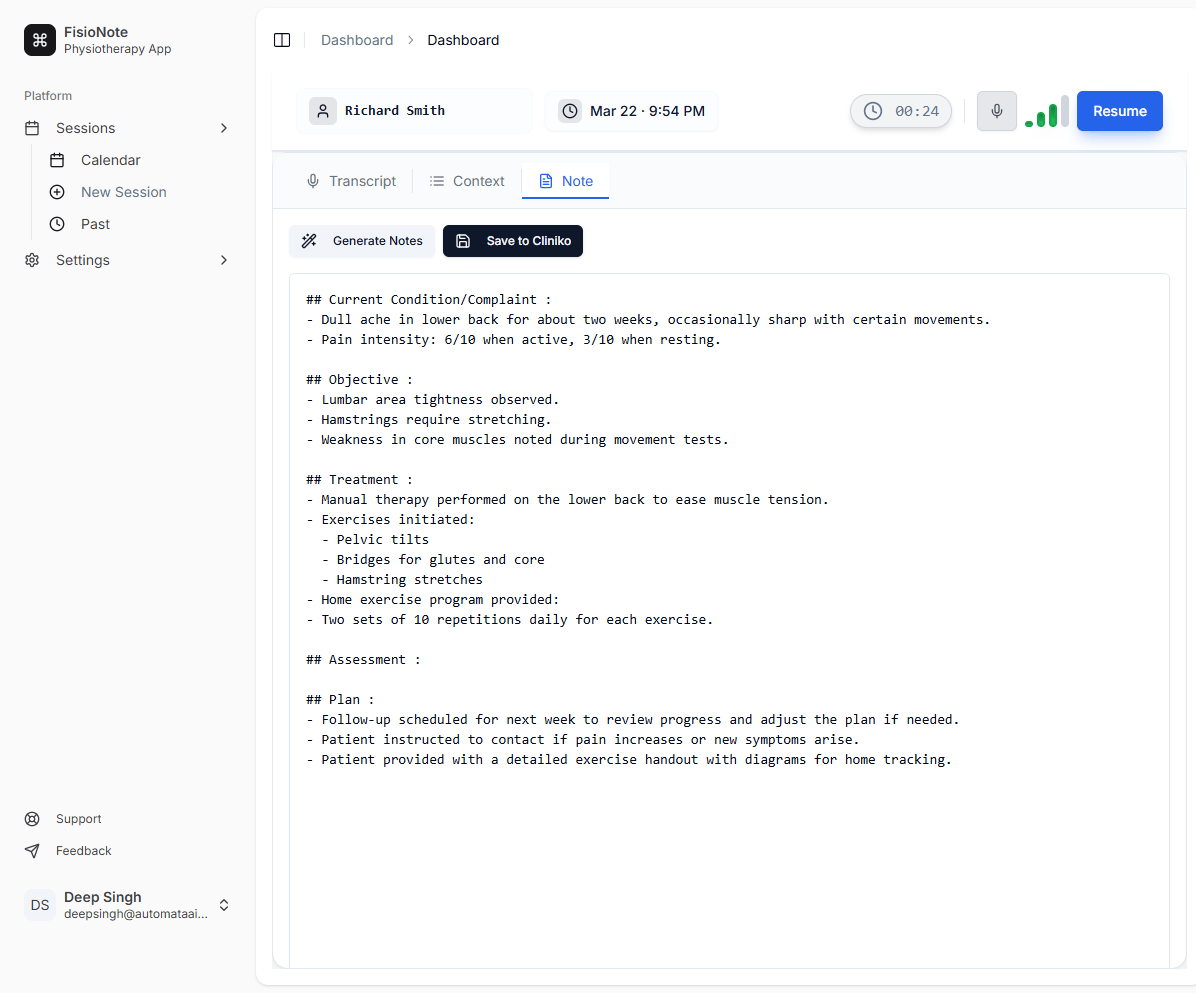Screen dimensions: 1196x993
Task: Click the magic wand Generate icon
Action: (x=309, y=241)
